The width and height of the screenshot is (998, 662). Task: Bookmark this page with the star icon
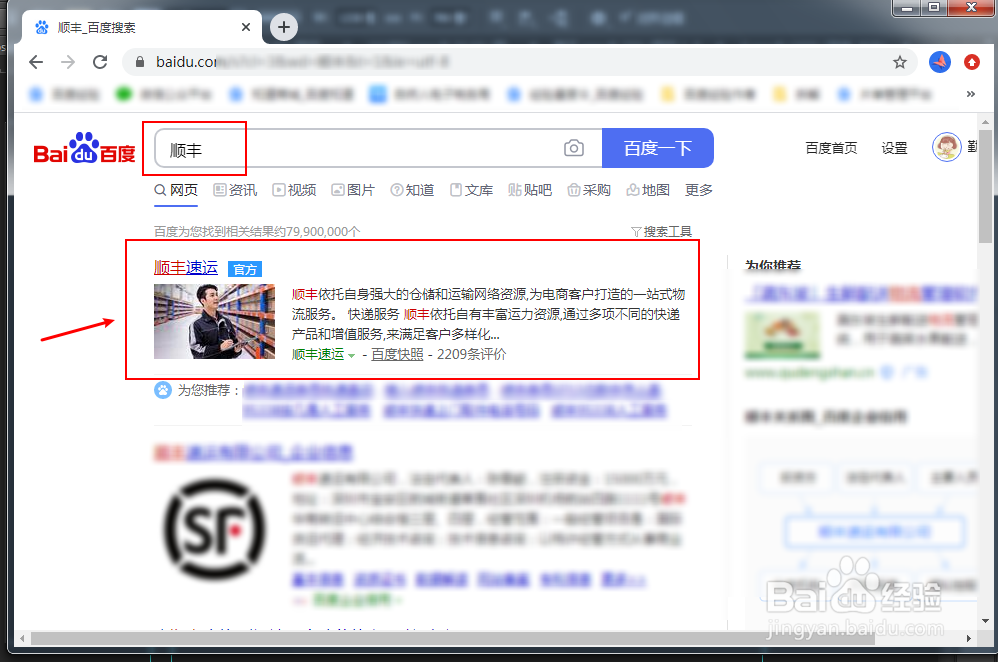click(x=899, y=62)
